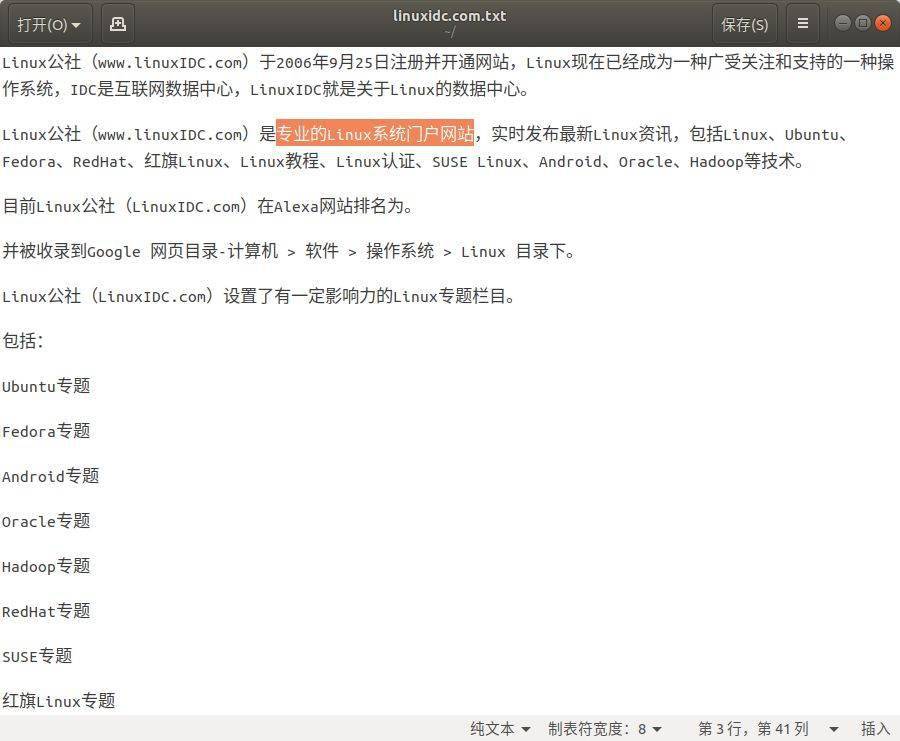The width and height of the screenshot is (900, 741).
Task: Toggle the 插入 insert mode indicator
Action: pos(875,729)
